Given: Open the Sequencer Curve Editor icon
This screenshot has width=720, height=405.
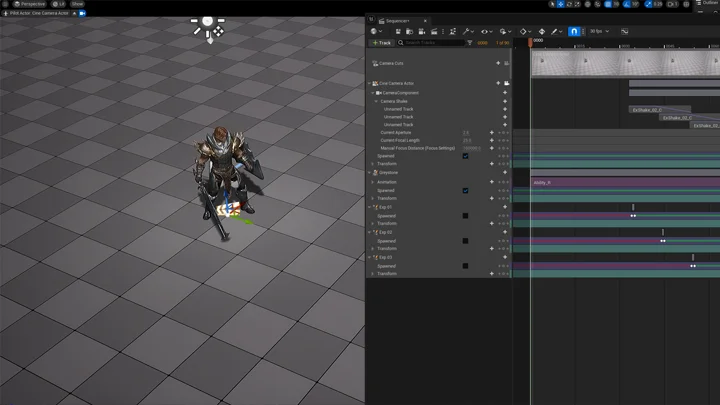Looking at the screenshot, I should coord(624,31).
